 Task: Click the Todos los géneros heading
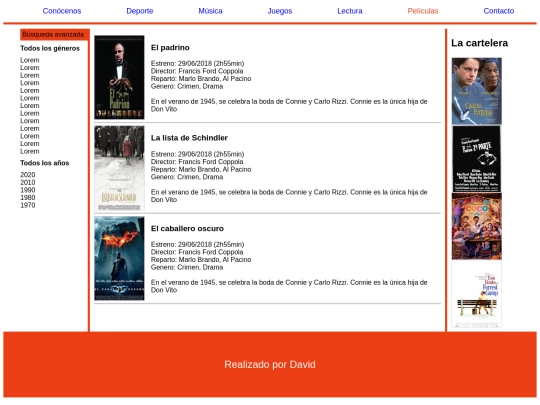(x=50, y=48)
